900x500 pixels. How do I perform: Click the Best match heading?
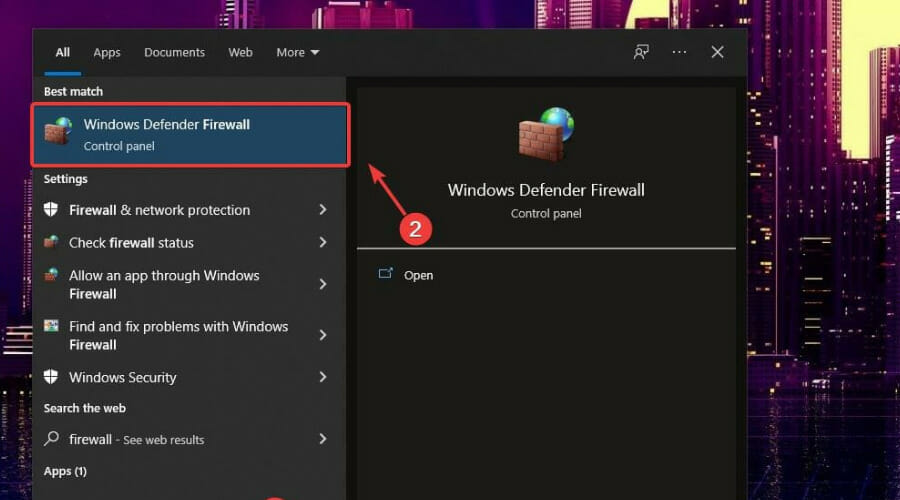[73, 91]
